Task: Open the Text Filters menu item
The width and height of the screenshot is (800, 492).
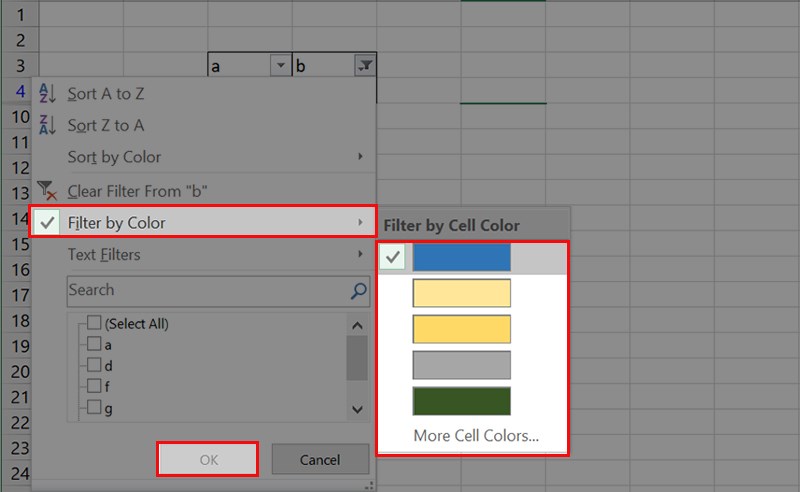Action: point(203,254)
